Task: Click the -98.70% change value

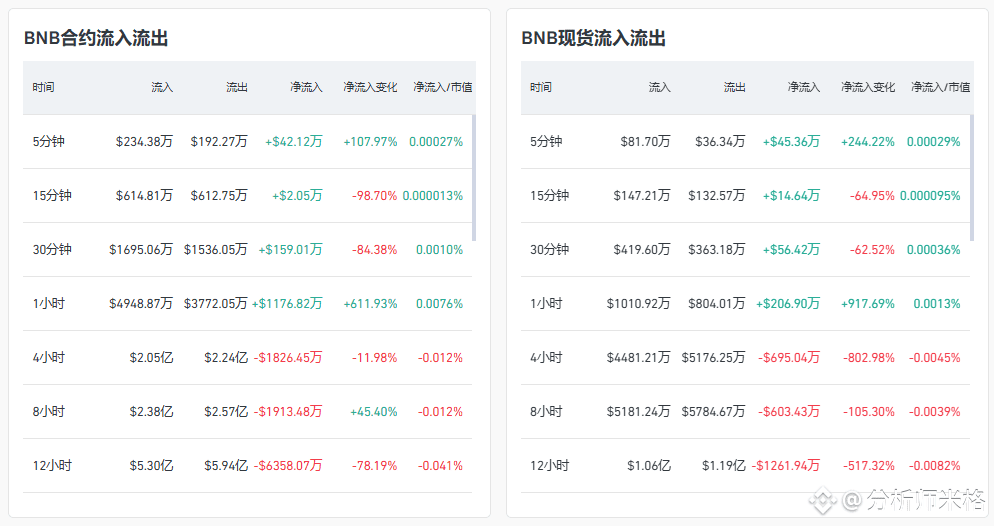Action: [375, 196]
